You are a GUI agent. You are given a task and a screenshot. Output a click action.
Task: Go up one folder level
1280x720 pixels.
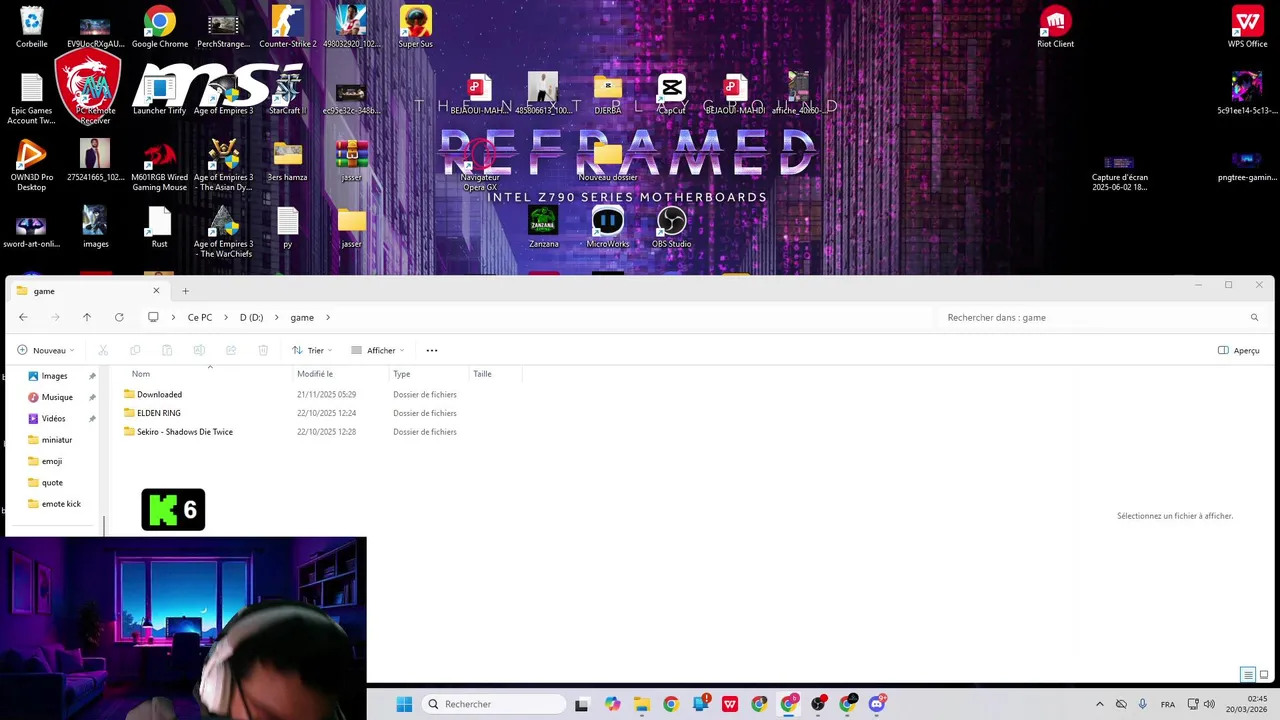pos(87,317)
